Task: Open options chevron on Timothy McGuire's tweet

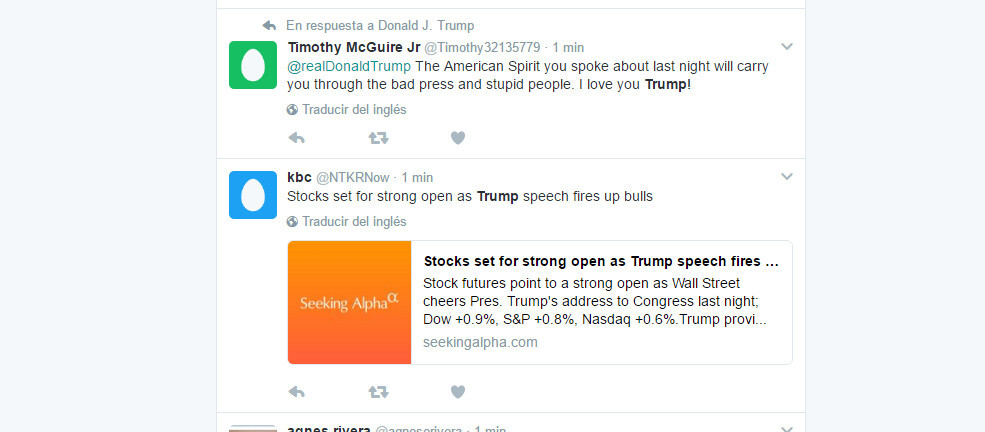Action: tap(786, 46)
